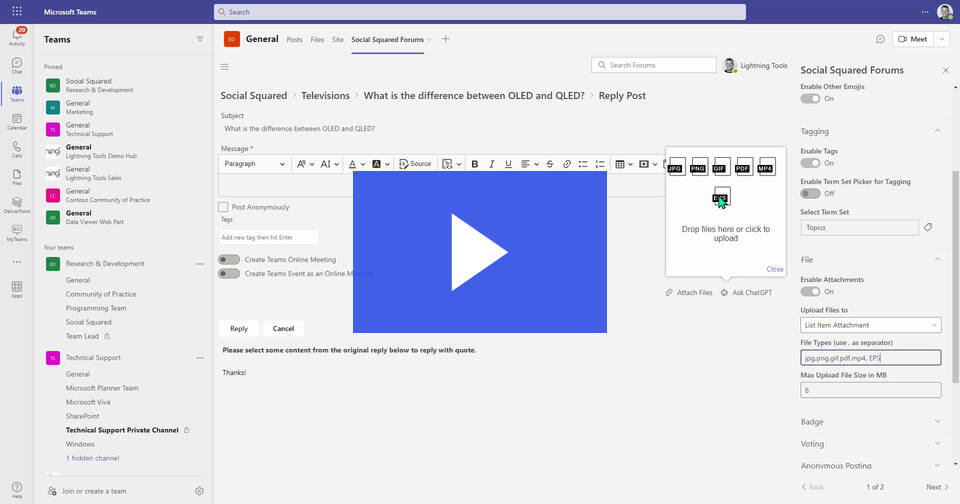Toggle bold formatting in the editor

pos(474,164)
